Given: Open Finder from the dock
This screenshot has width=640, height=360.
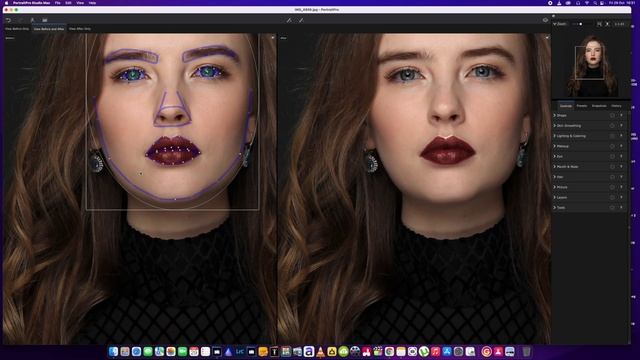Looking at the screenshot, I should (x=113, y=351).
